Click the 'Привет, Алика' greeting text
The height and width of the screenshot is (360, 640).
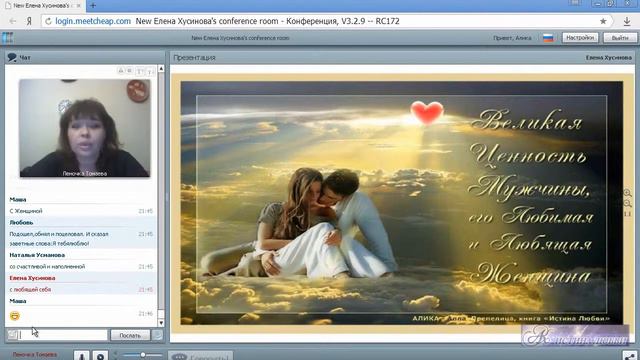pyautogui.click(x=512, y=38)
